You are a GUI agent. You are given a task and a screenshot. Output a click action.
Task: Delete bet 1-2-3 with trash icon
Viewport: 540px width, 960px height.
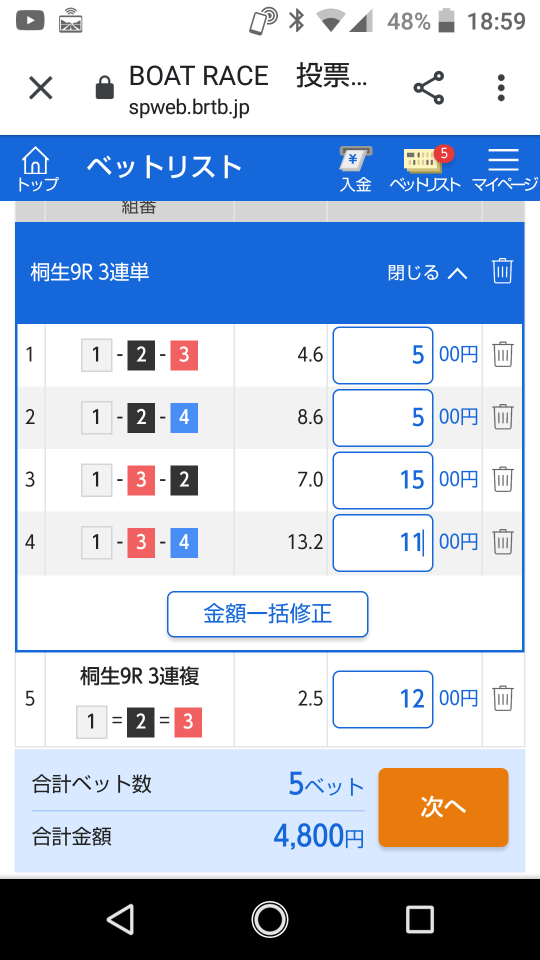pyautogui.click(x=503, y=354)
